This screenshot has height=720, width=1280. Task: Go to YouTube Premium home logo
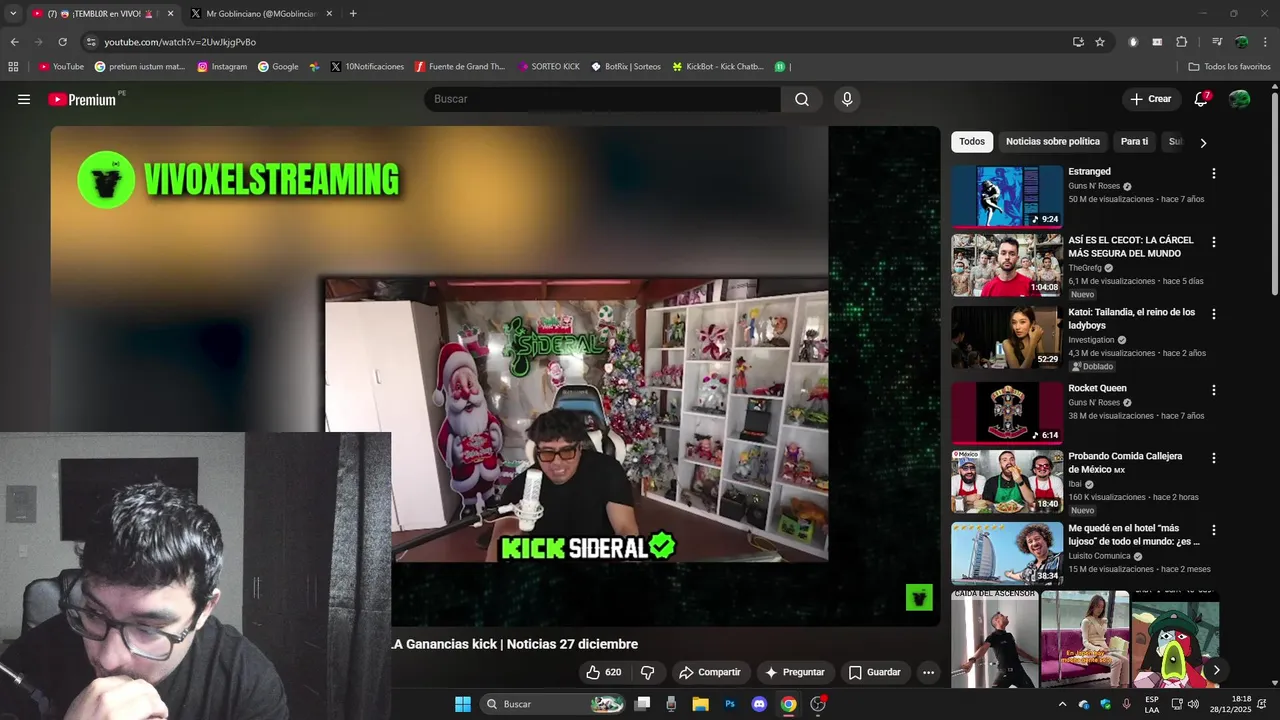[x=83, y=99]
